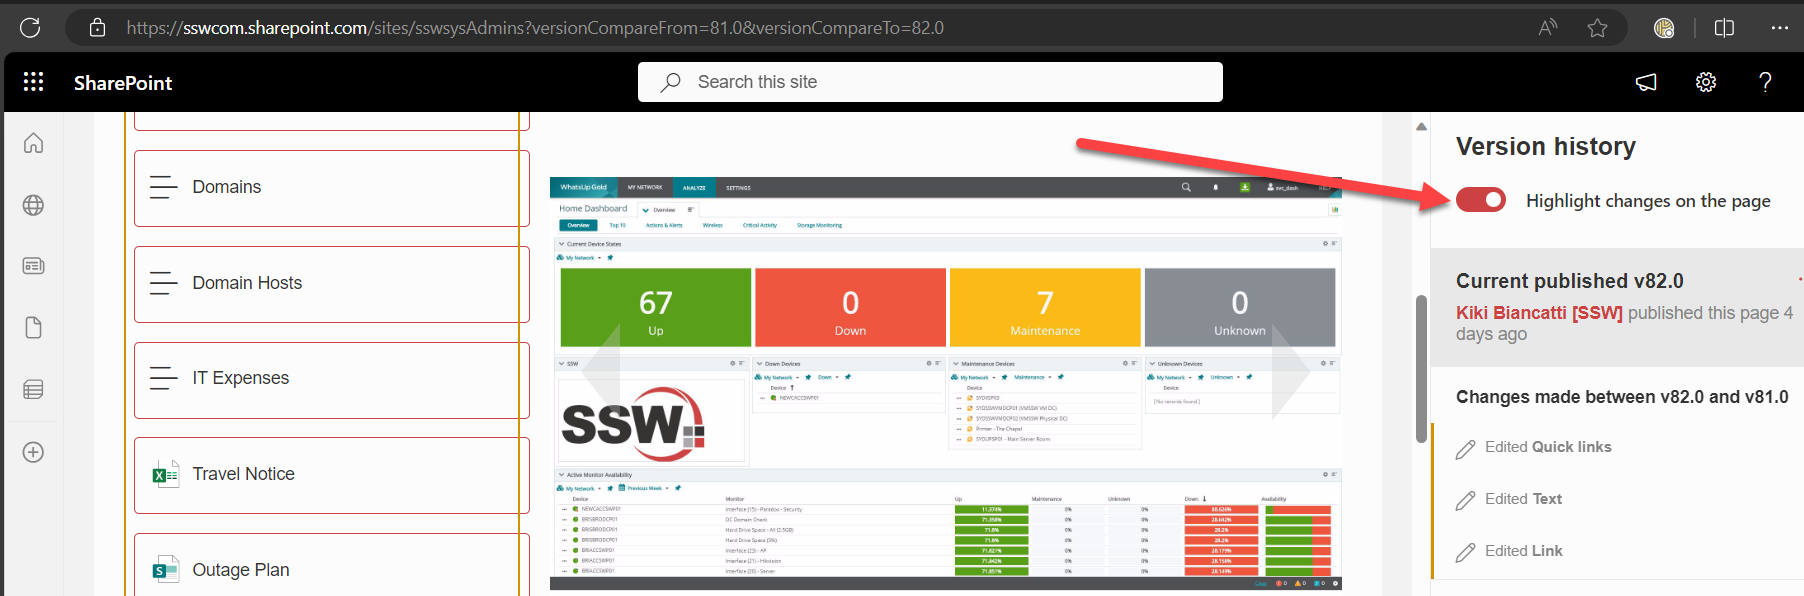Select the Edited Quick links change

1547,447
